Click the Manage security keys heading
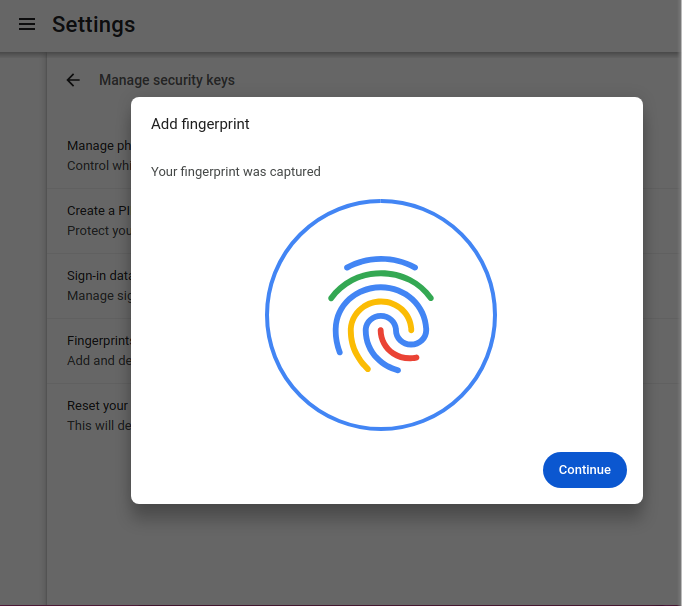This screenshot has width=682, height=606. [x=167, y=80]
